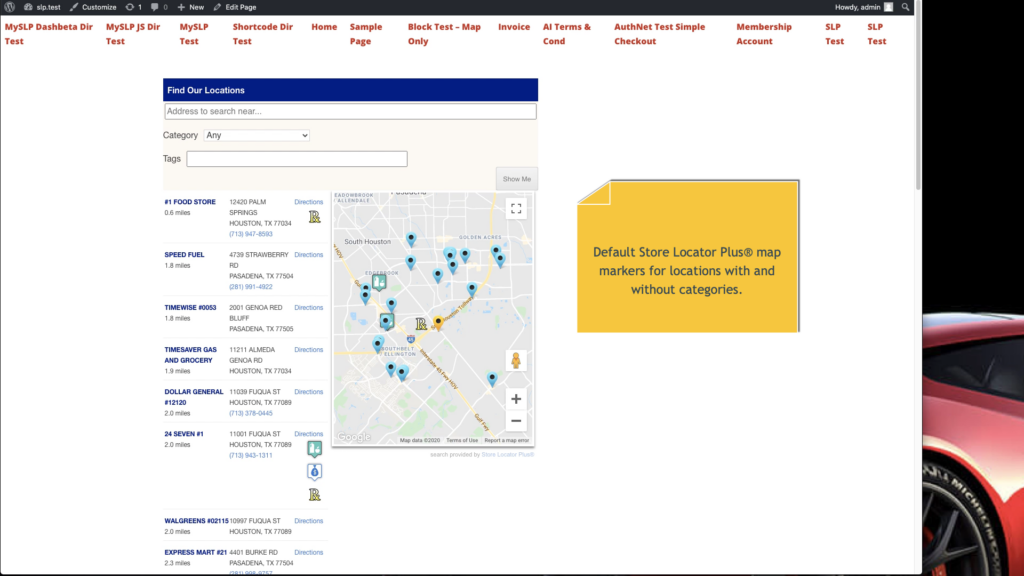The height and width of the screenshot is (576, 1024).
Task: Click the Find Our Locations header
Action: (x=350, y=90)
